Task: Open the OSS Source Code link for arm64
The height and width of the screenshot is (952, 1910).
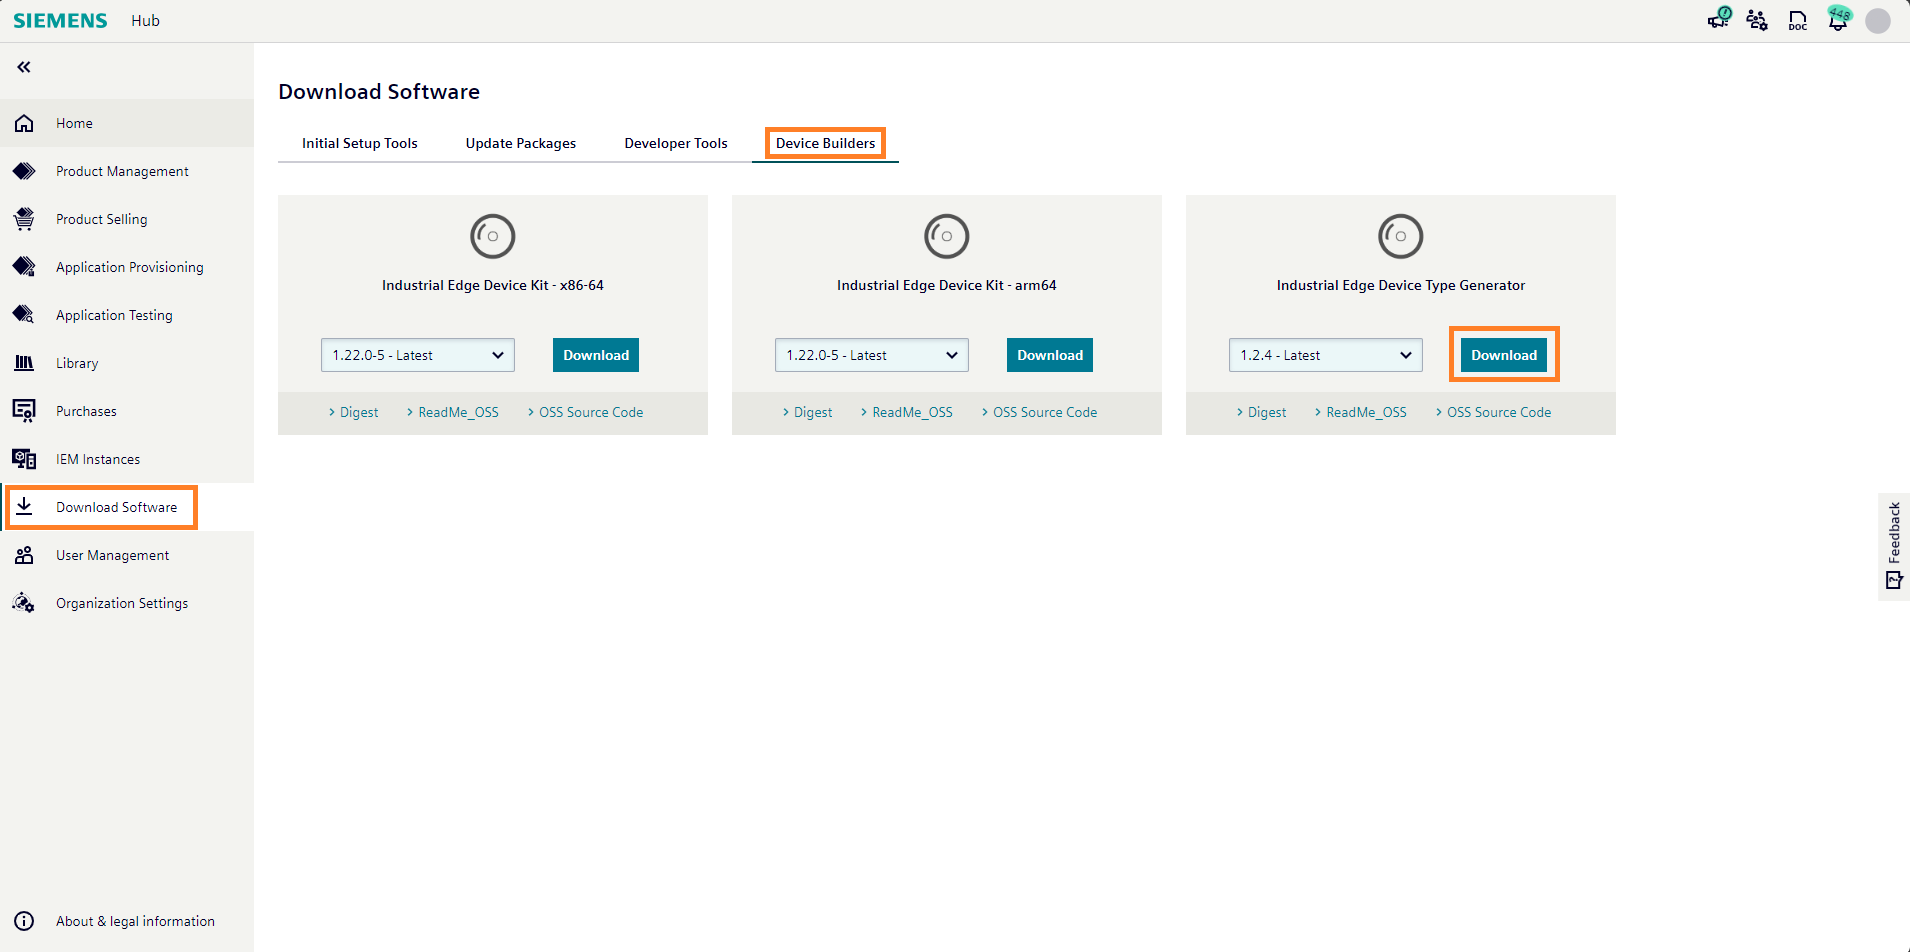Action: pos(1044,412)
